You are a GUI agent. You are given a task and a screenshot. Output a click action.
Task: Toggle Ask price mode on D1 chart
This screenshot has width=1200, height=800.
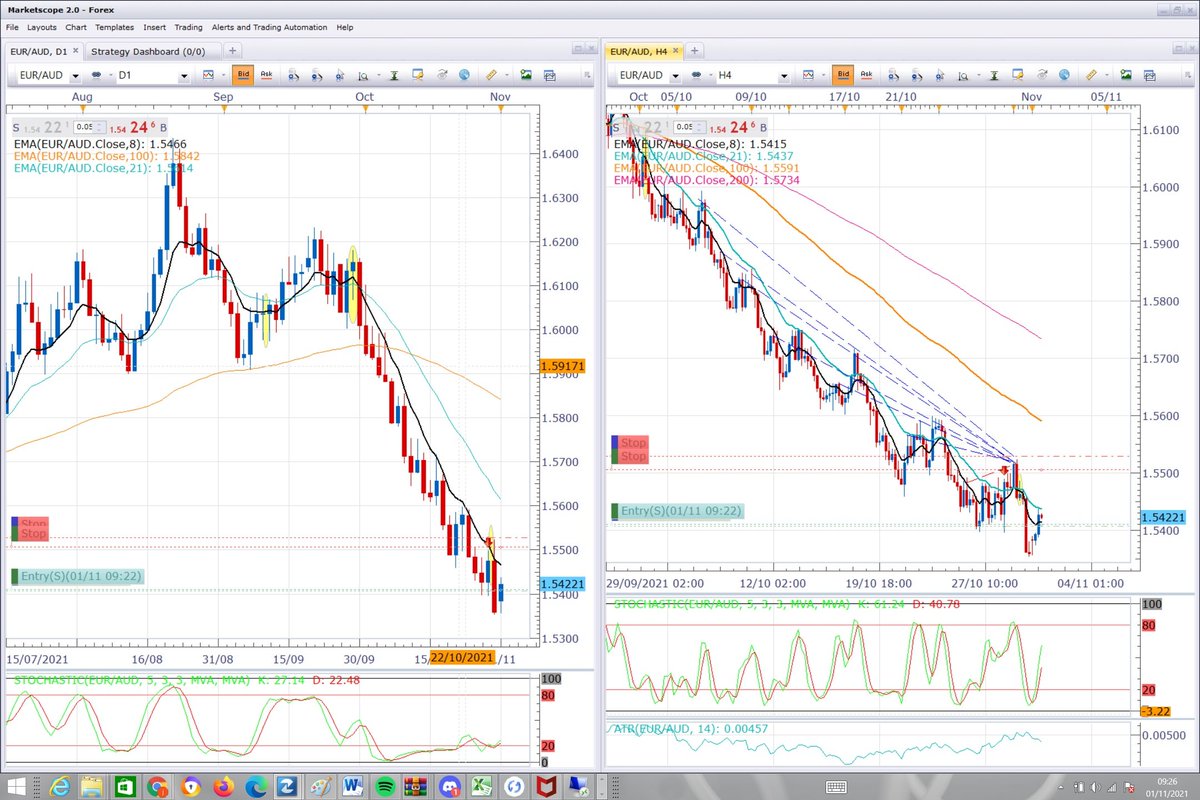[x=267, y=75]
